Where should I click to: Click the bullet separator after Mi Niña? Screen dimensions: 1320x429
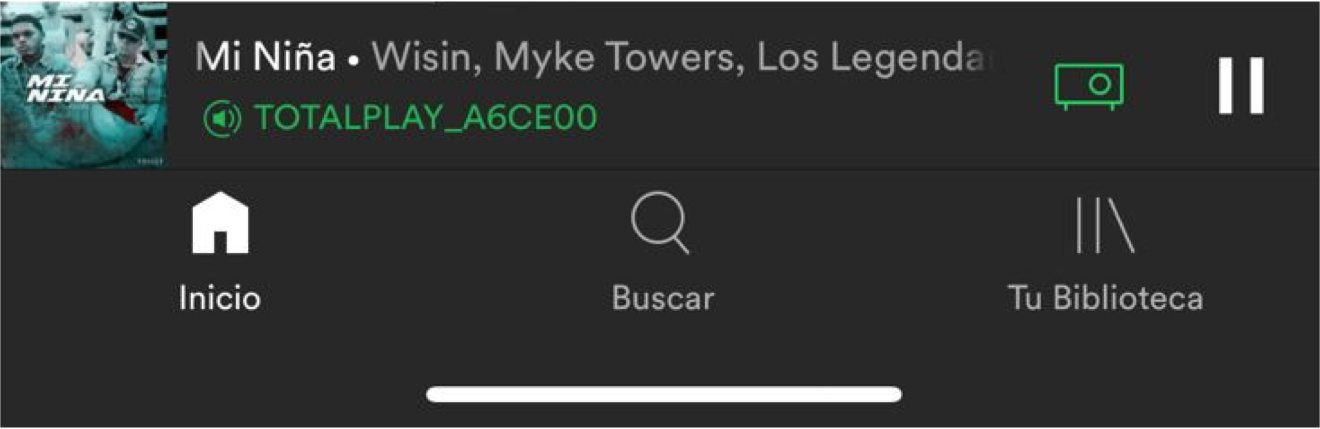(354, 60)
